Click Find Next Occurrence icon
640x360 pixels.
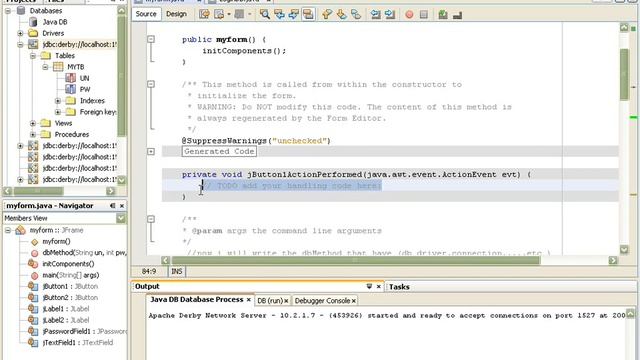pyautogui.click(x=293, y=15)
